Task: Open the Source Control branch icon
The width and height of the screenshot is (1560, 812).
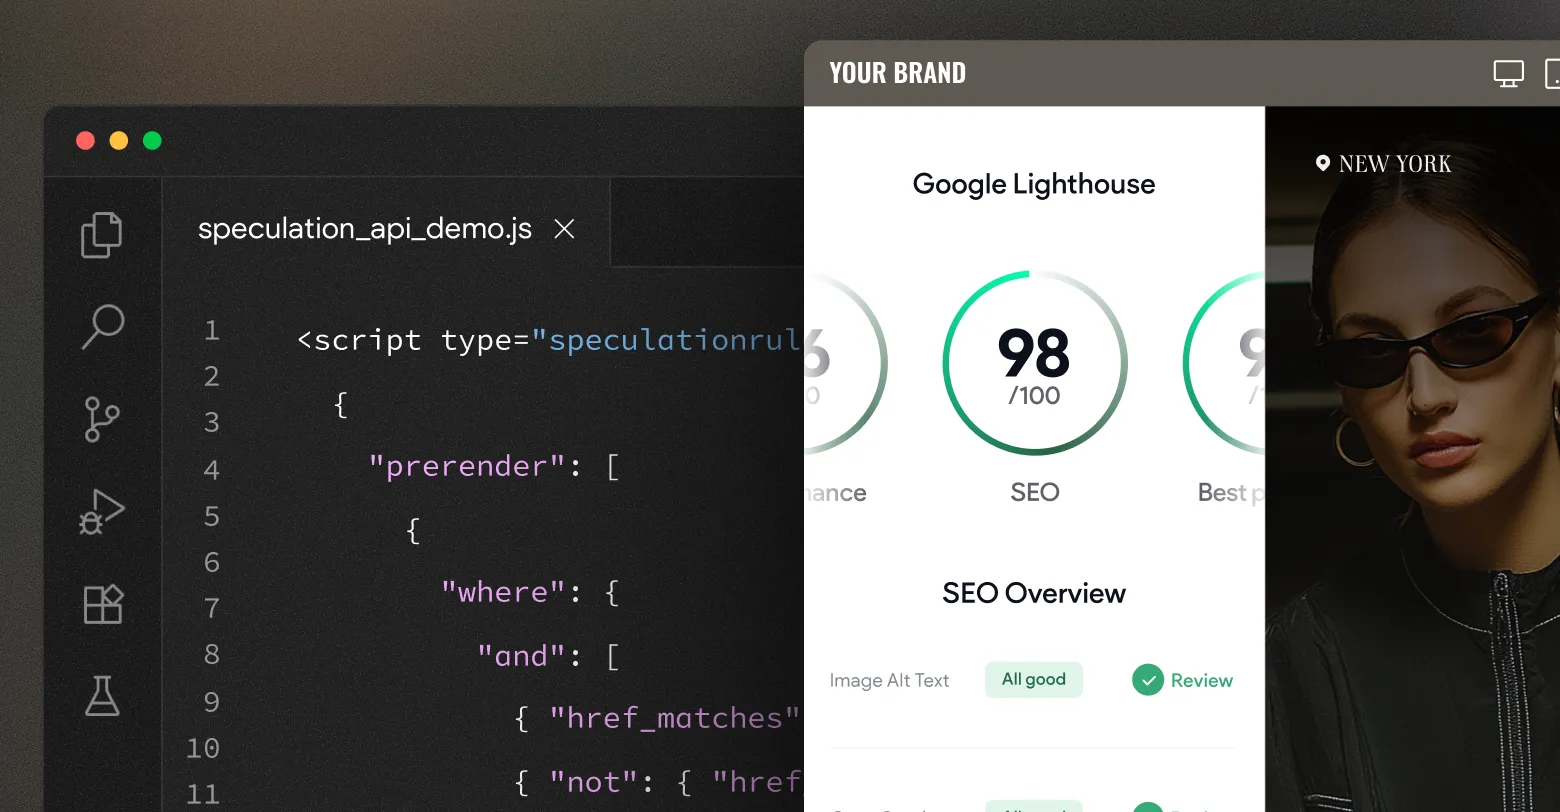Action: click(x=101, y=419)
